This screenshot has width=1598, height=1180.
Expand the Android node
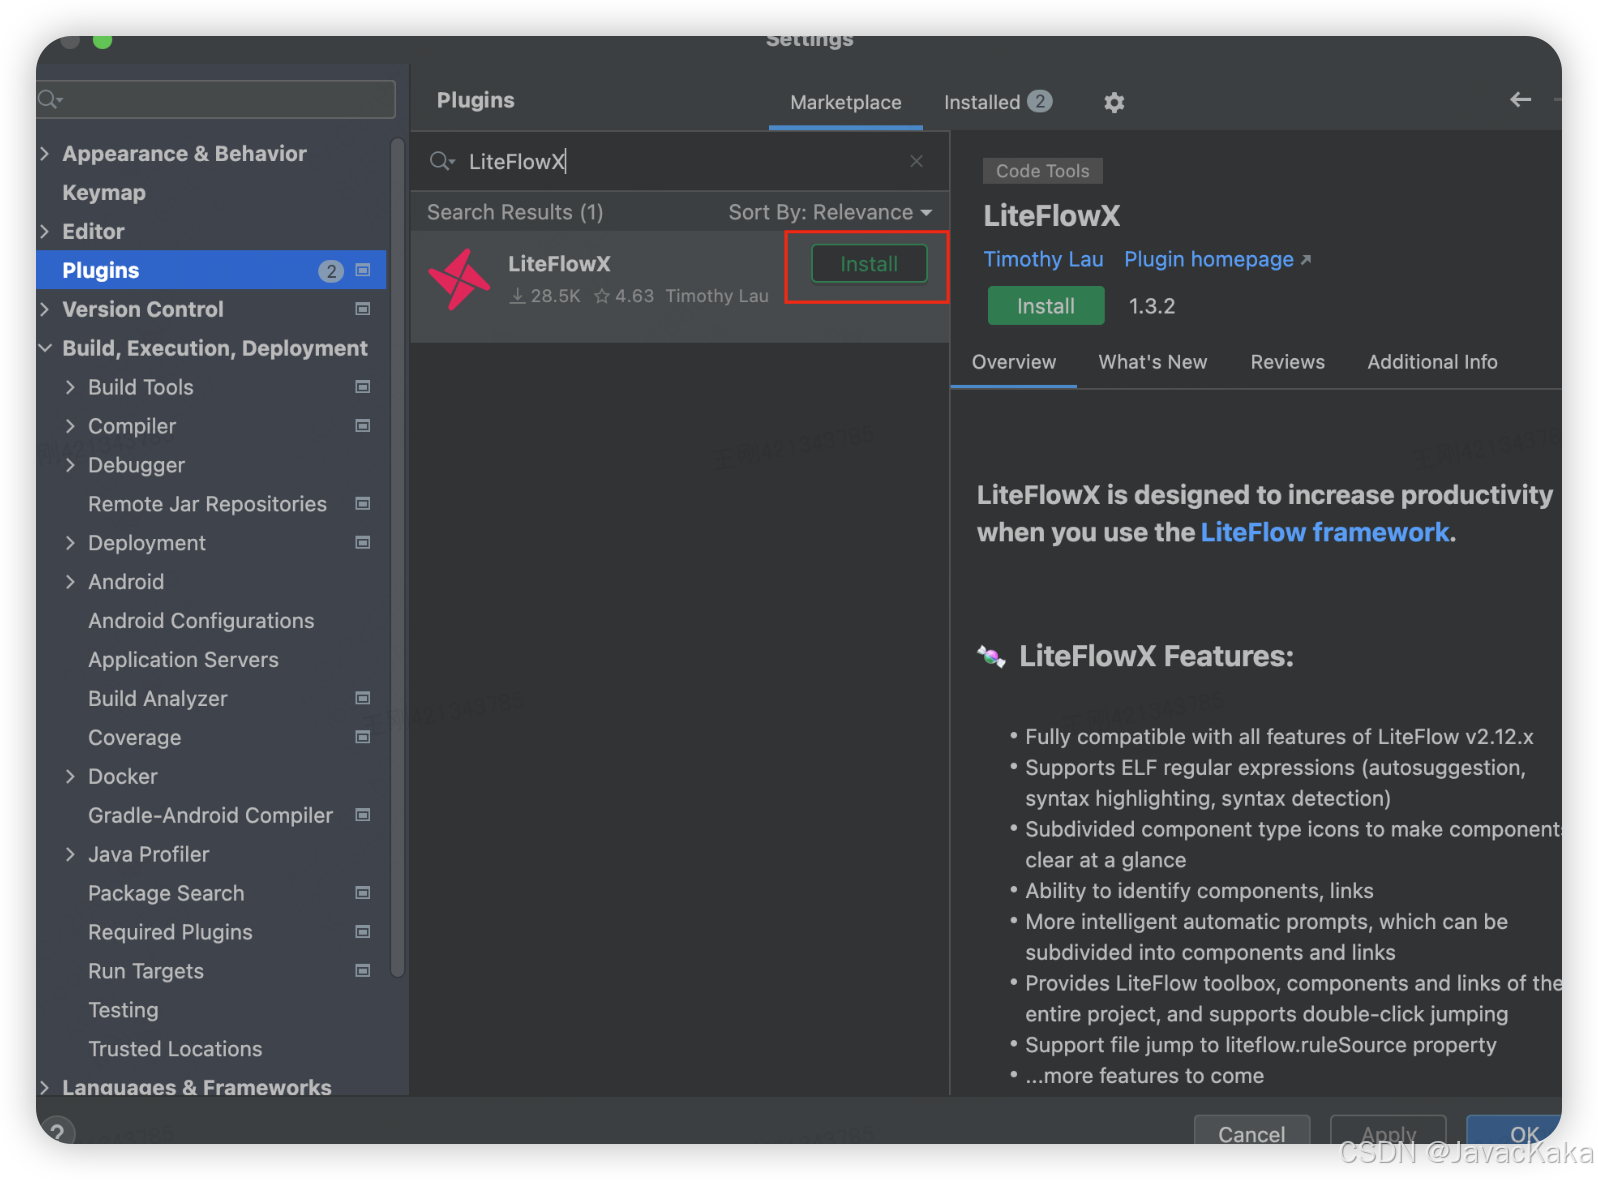pyautogui.click(x=70, y=582)
